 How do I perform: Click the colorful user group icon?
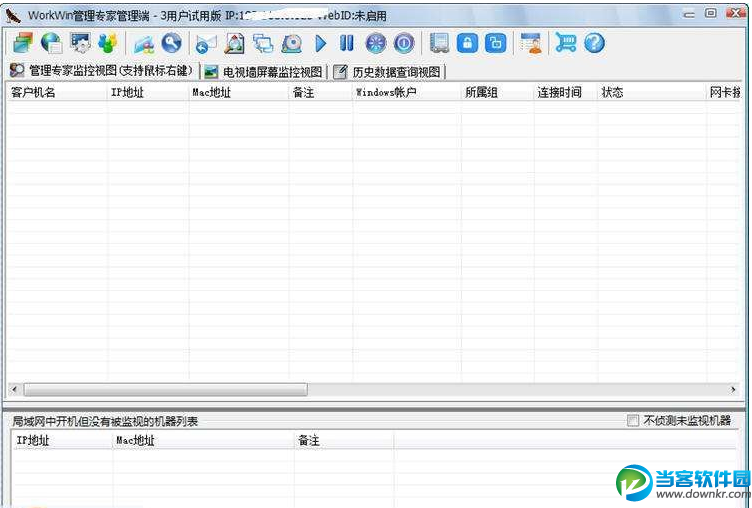click(108, 43)
